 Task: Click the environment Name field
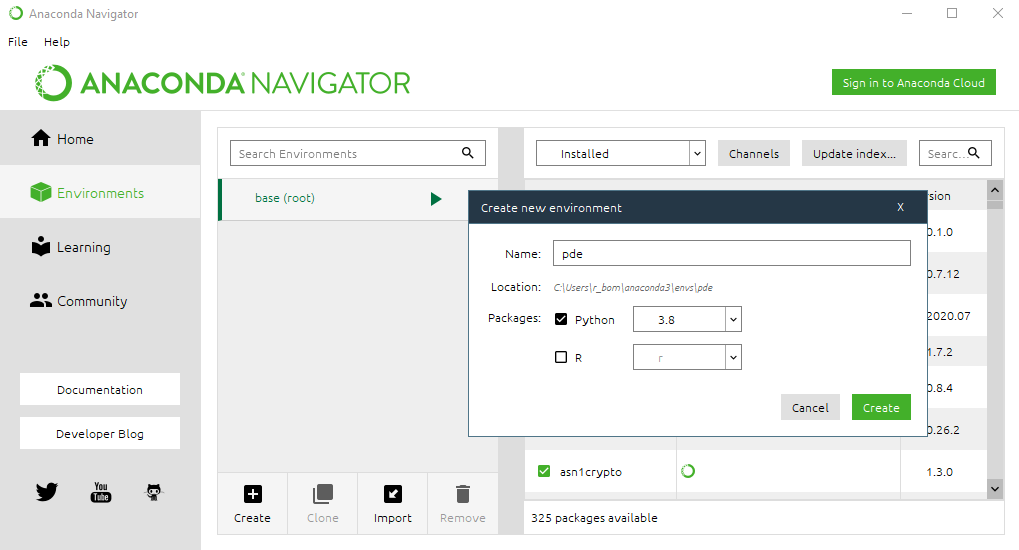point(732,254)
